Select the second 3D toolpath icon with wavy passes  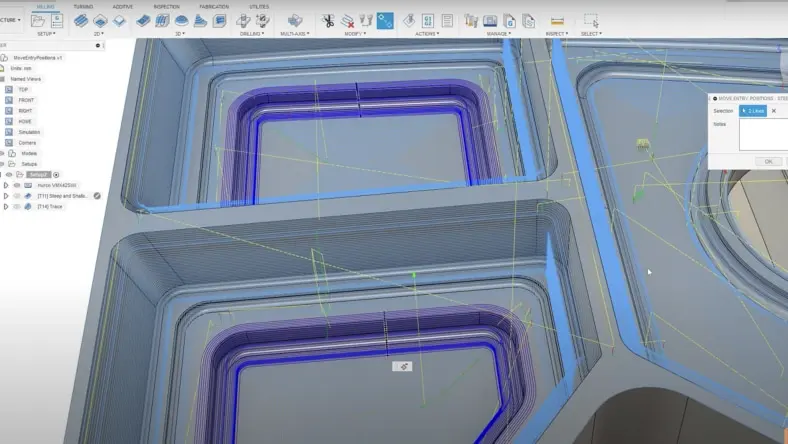[x=162, y=21]
